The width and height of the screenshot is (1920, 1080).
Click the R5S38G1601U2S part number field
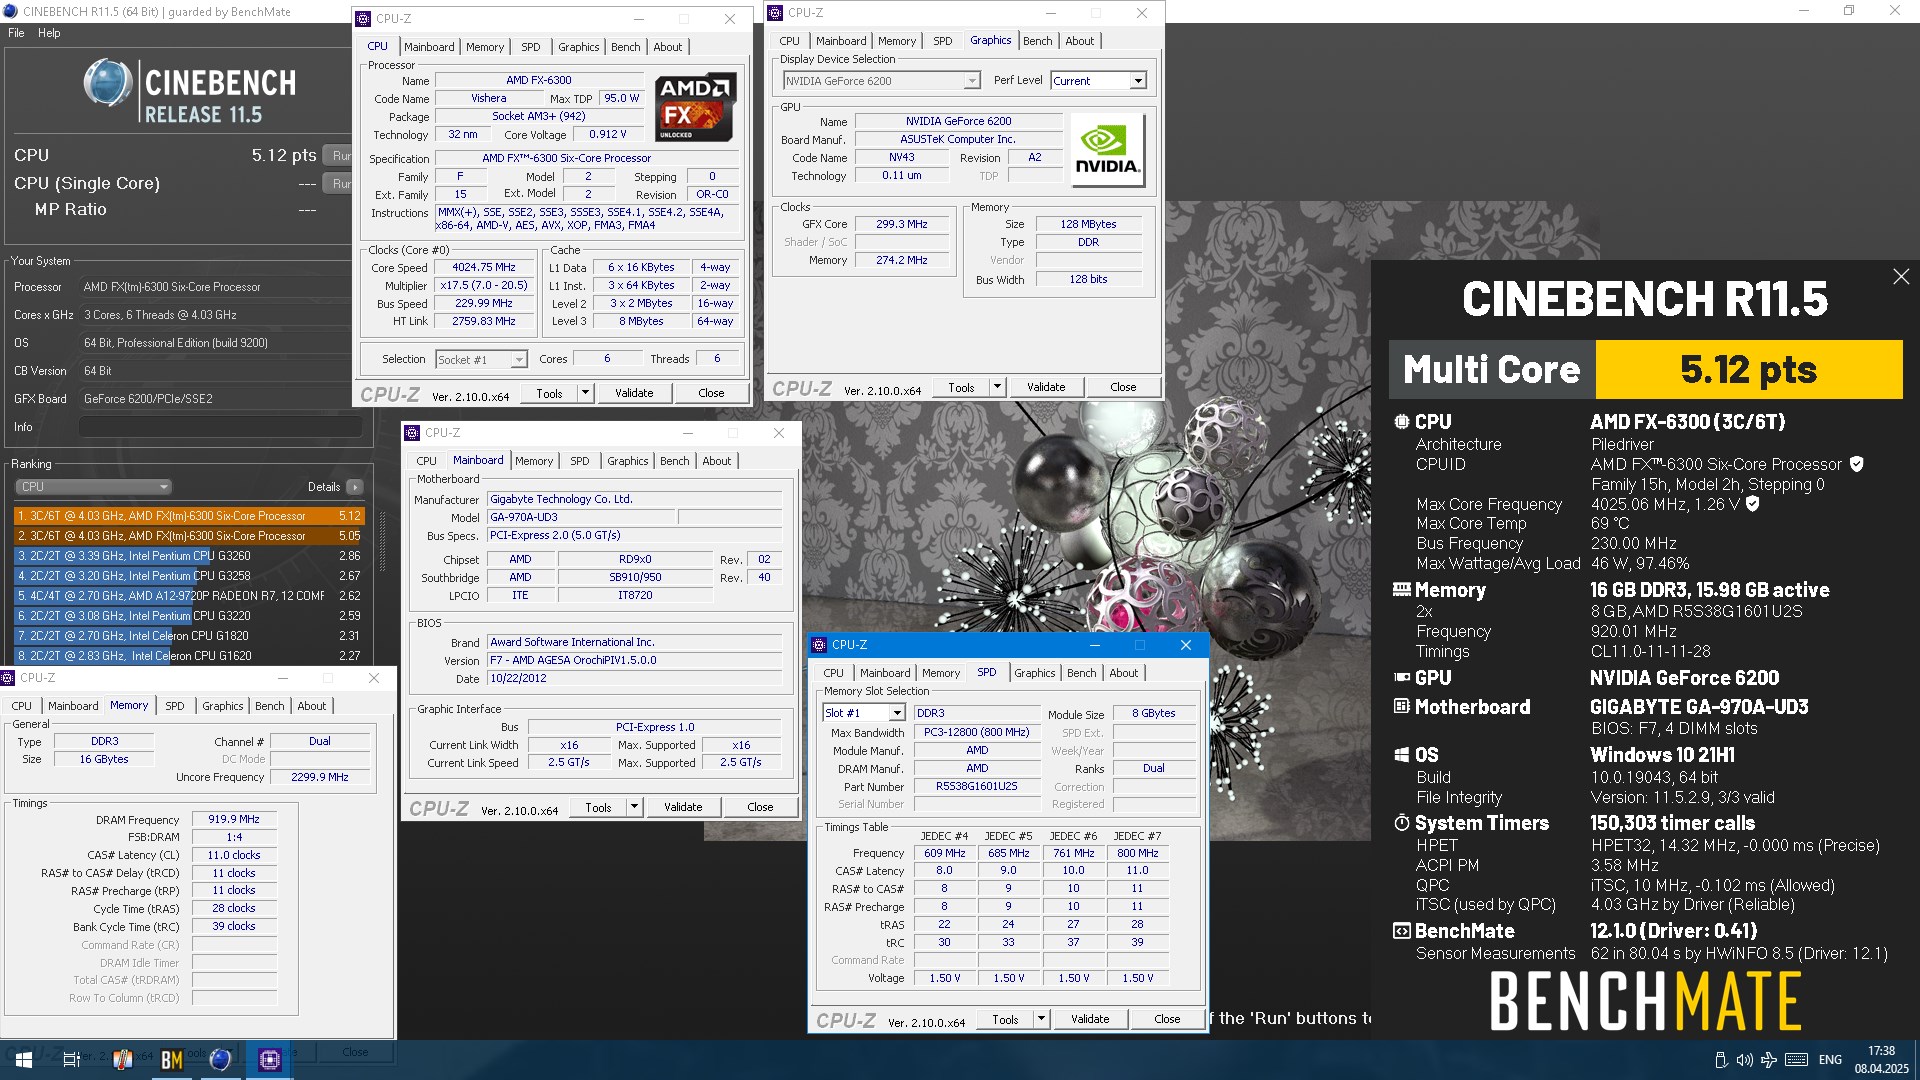(977, 787)
